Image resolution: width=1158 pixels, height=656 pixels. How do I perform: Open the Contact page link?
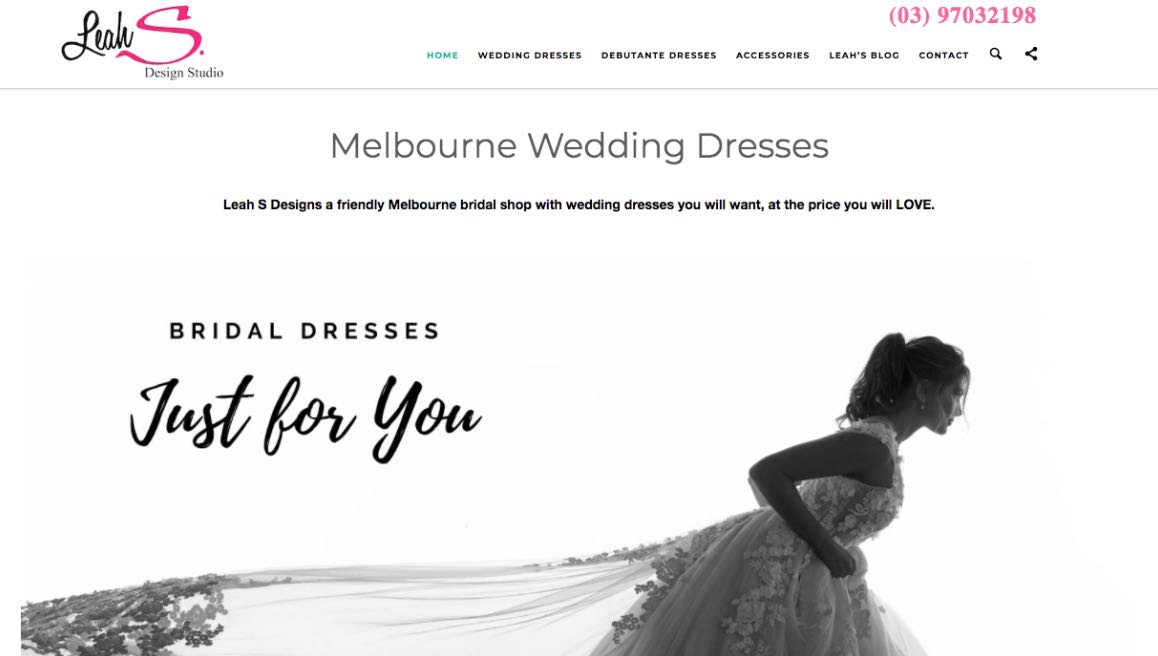943,55
